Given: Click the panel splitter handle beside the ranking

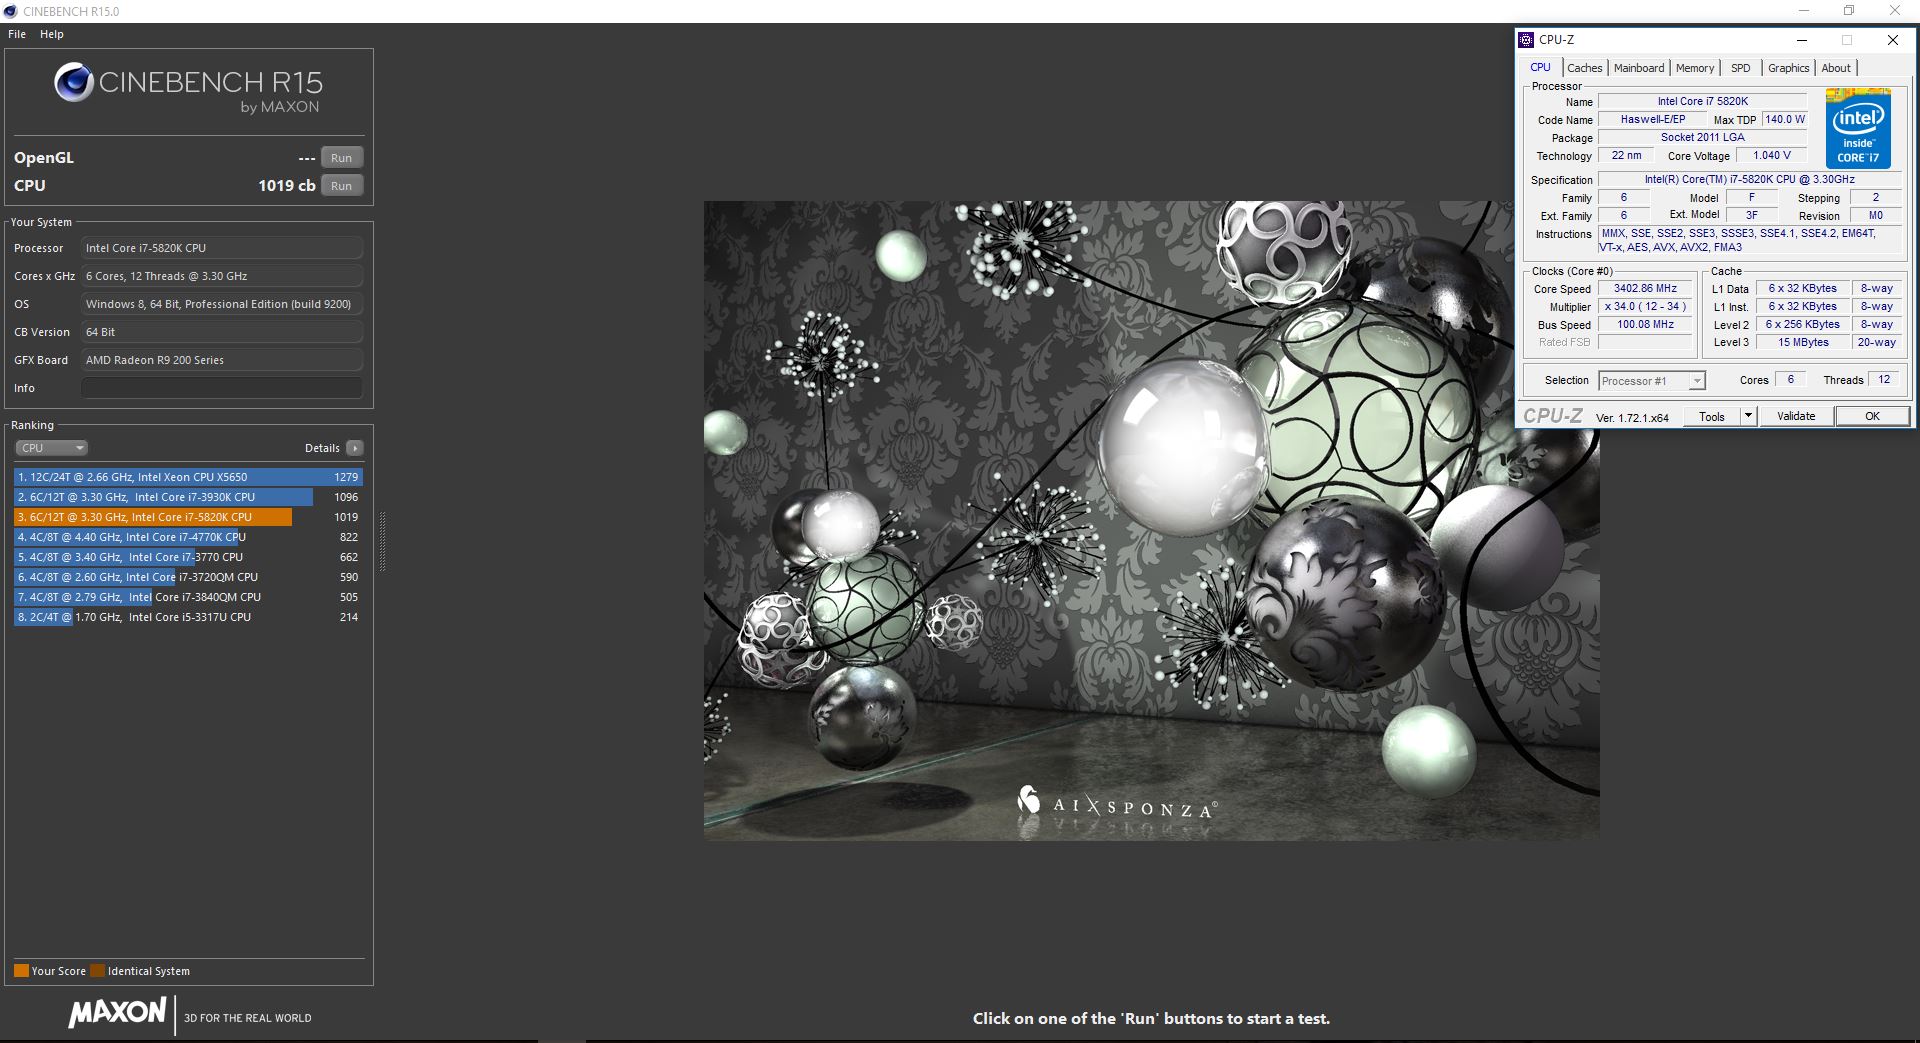Looking at the screenshot, I should coord(381,541).
